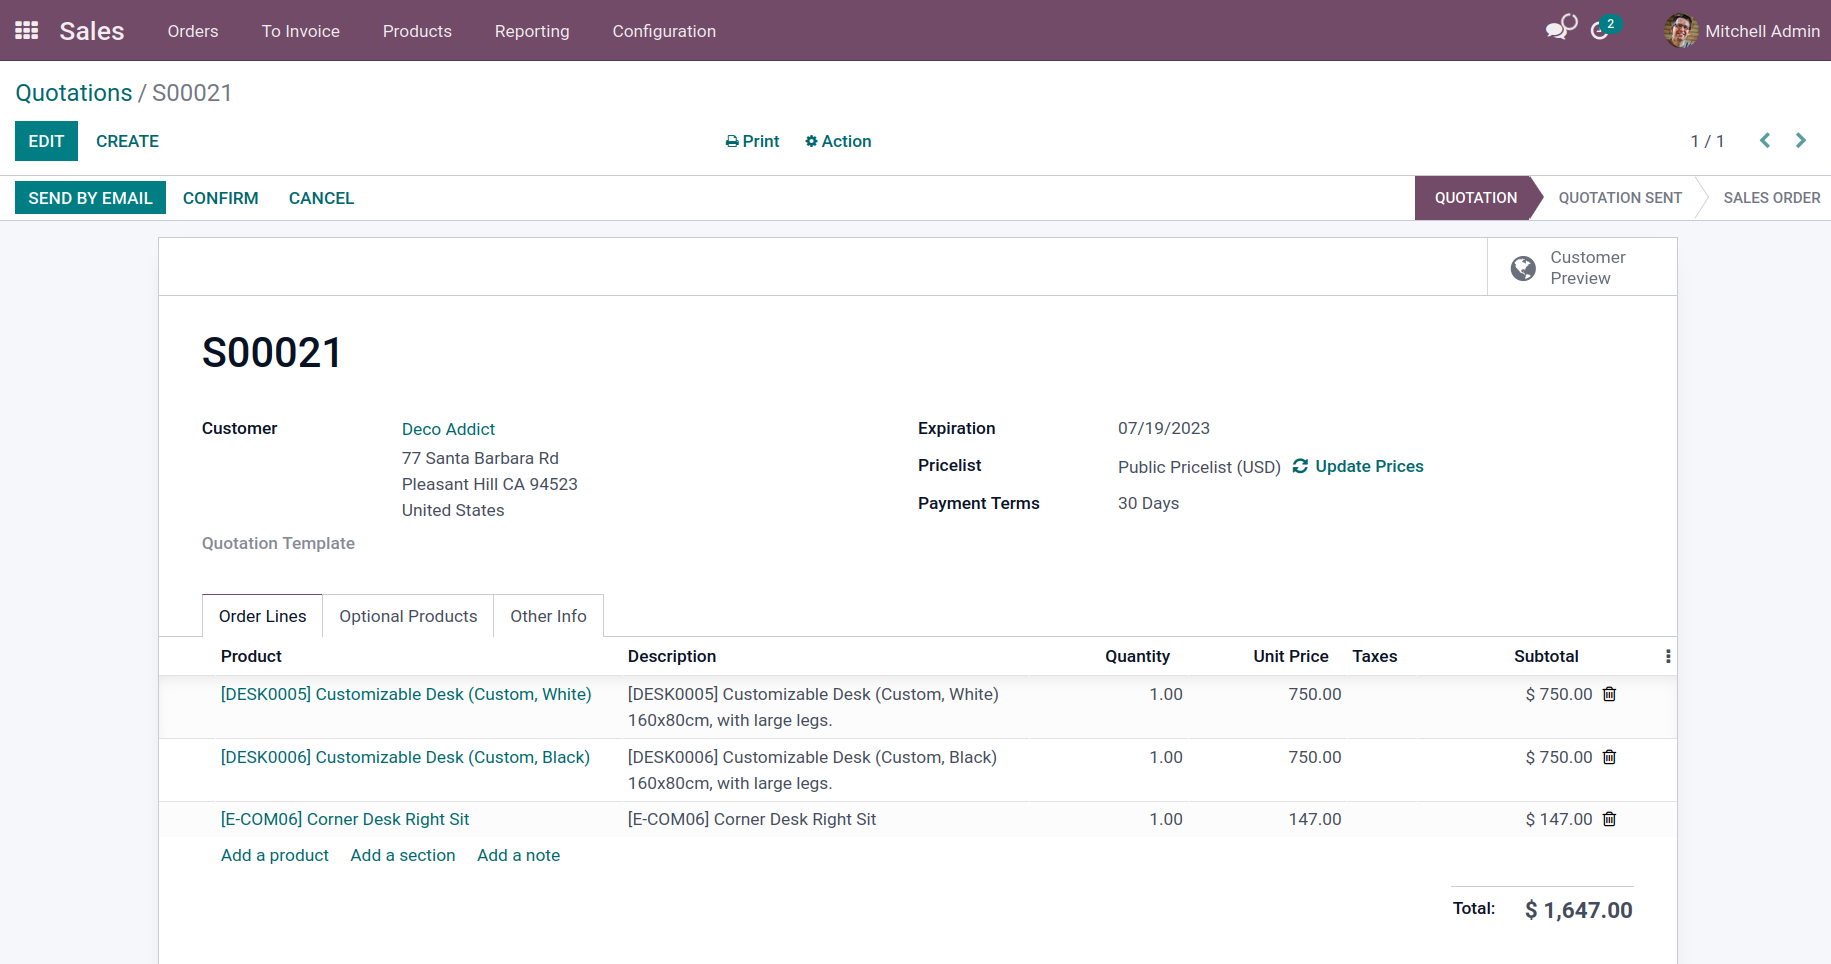The width and height of the screenshot is (1831, 964).
Task: Expand the Print dropdown
Action: tap(752, 141)
